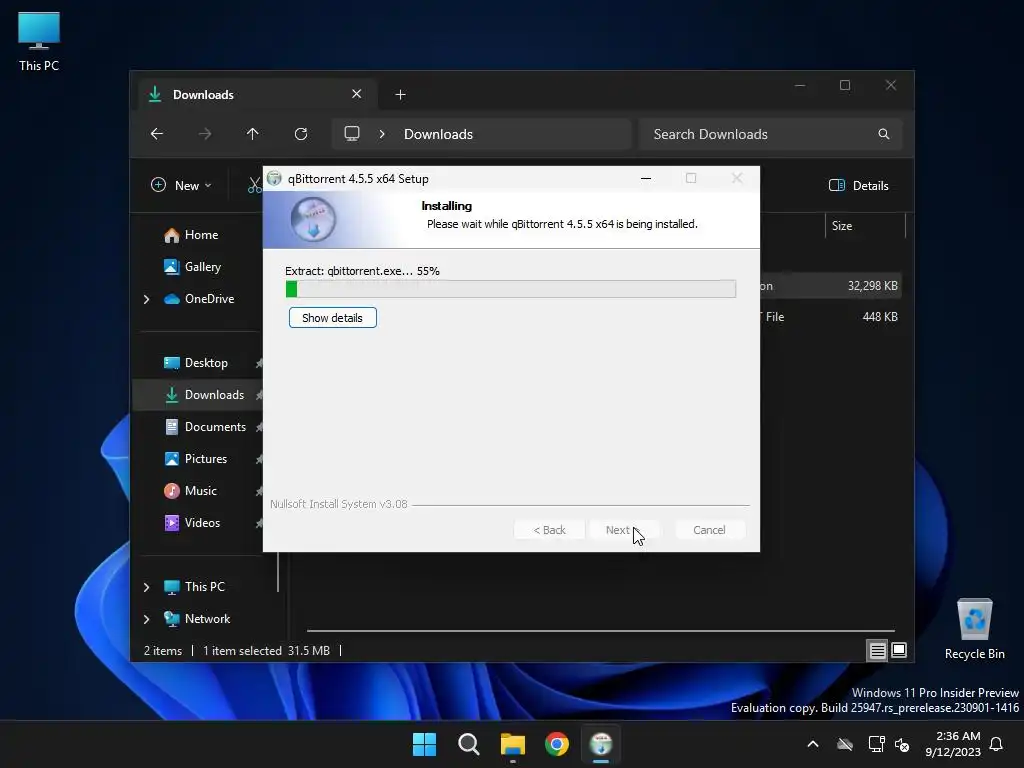
Task: Go back in File Explorer
Action: click(157, 134)
